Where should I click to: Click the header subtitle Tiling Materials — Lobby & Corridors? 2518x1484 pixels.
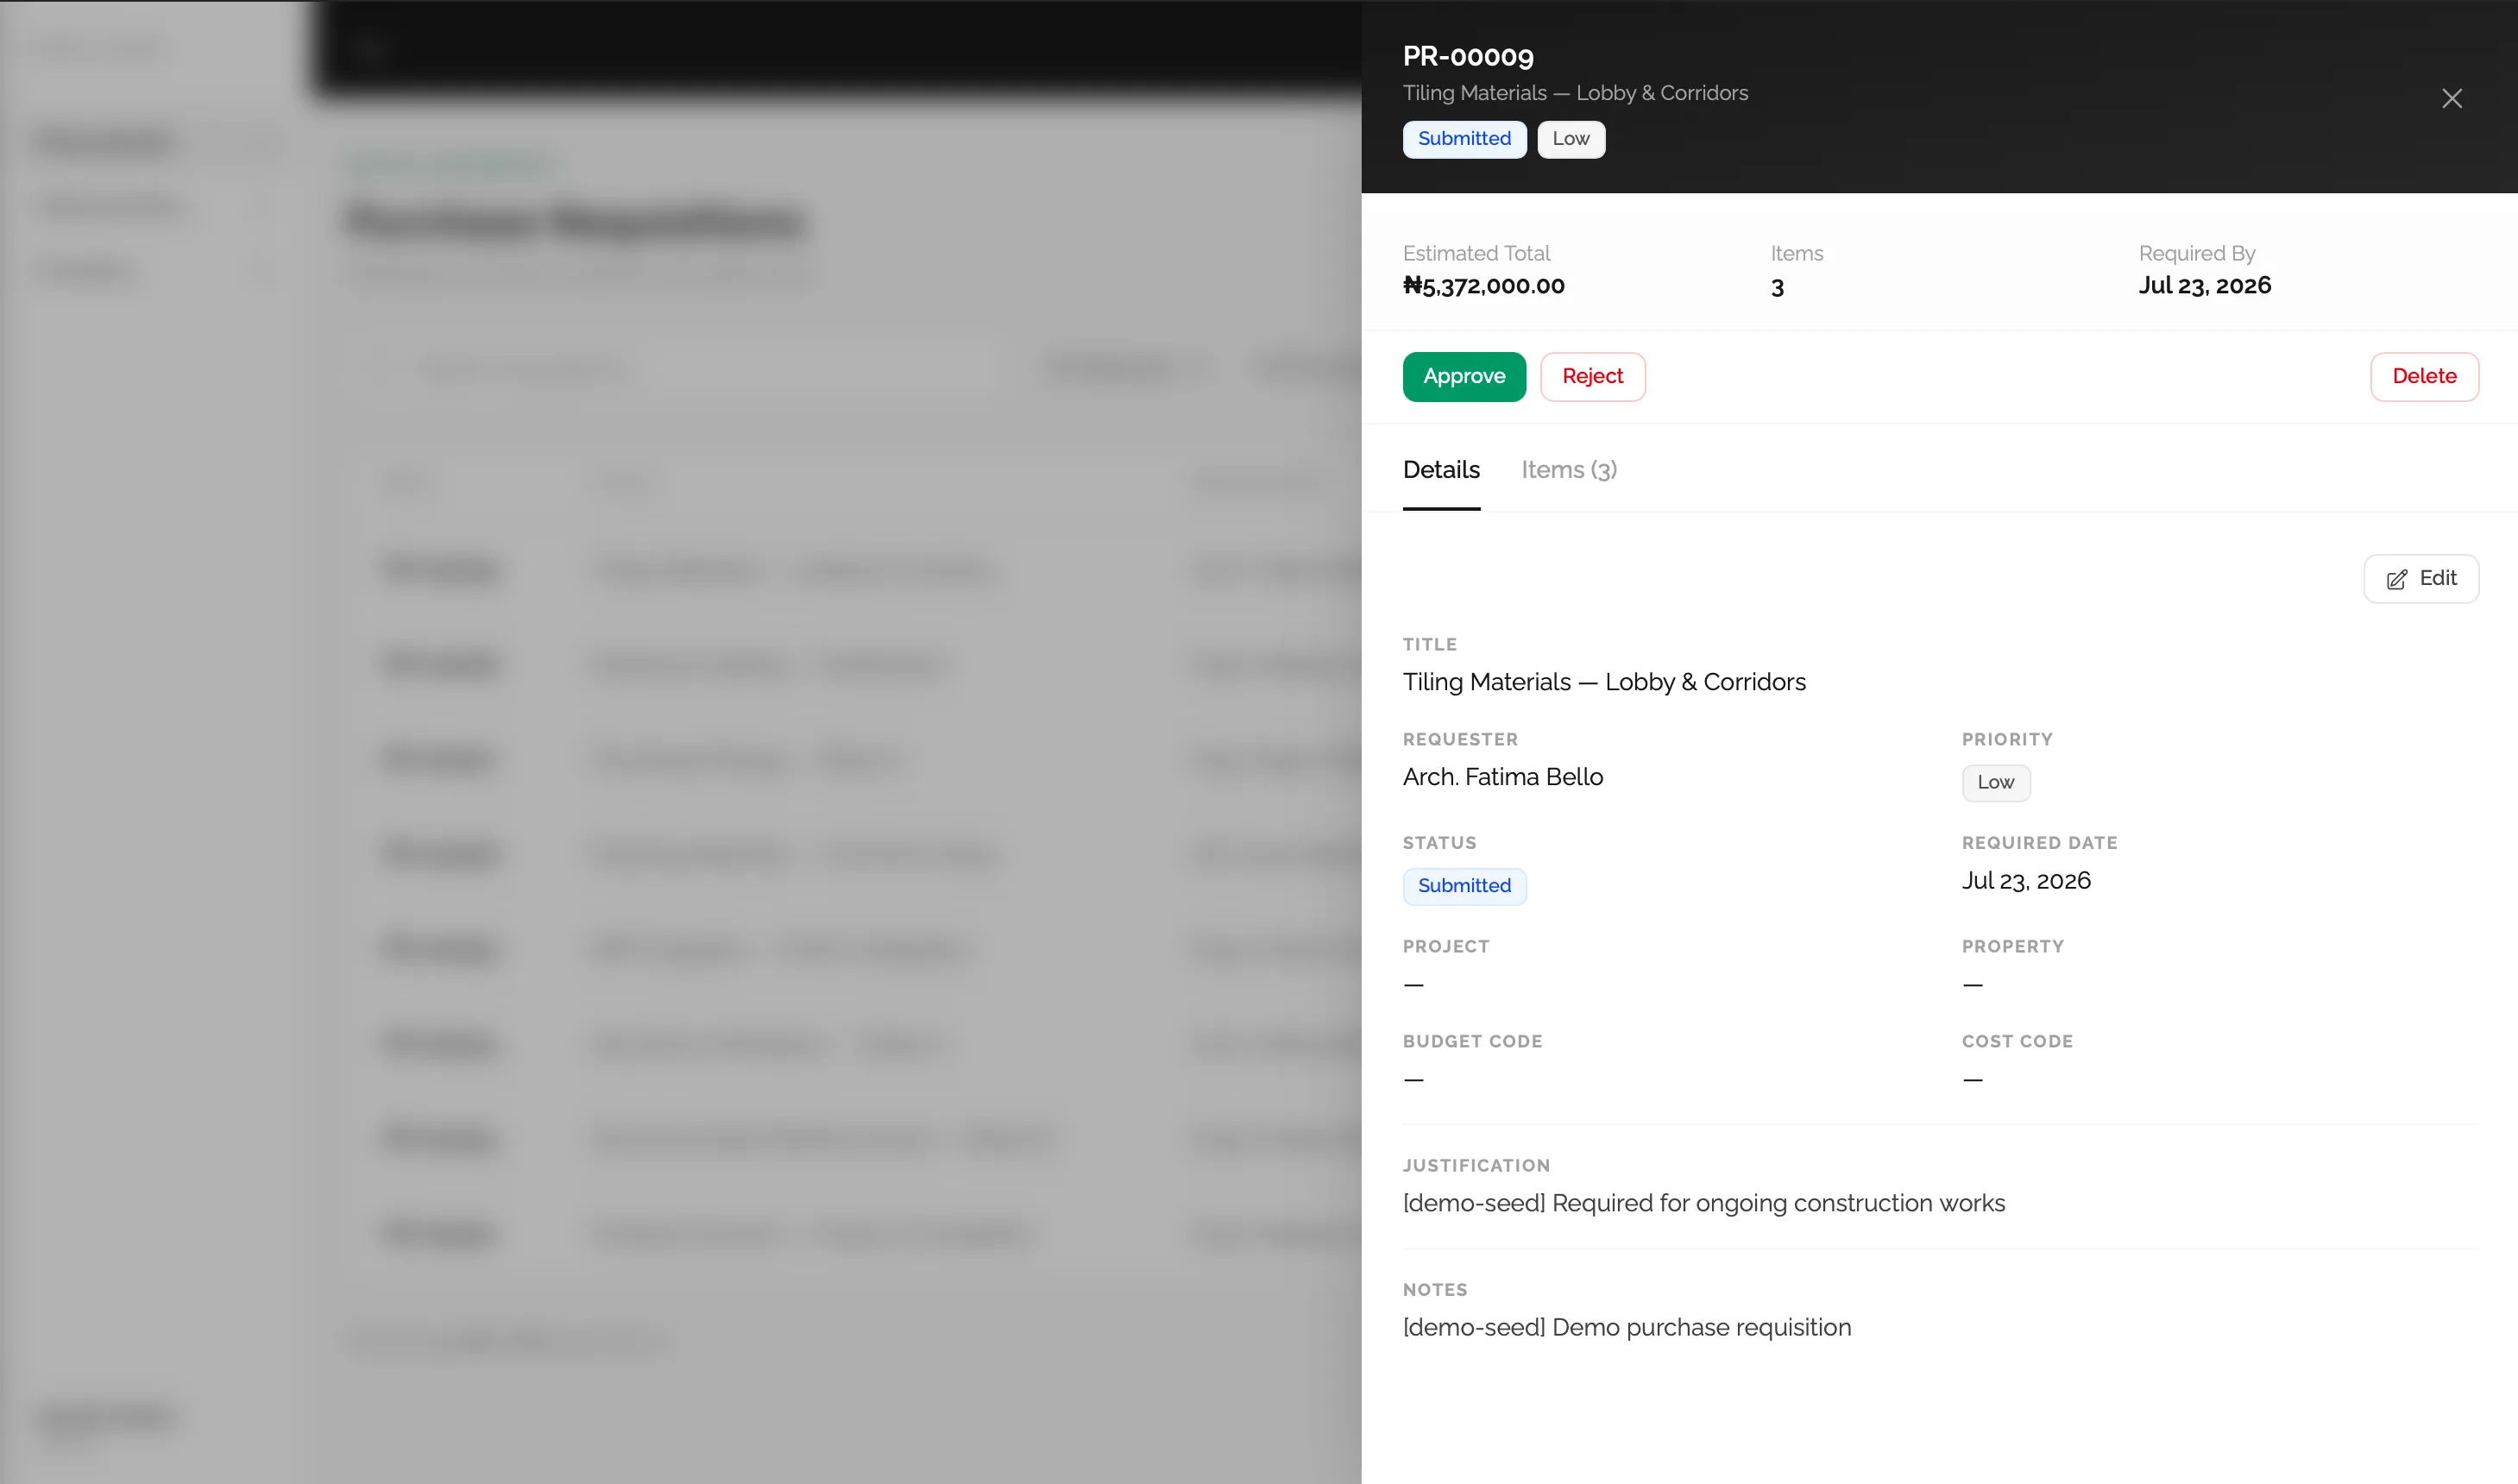[x=1575, y=93]
